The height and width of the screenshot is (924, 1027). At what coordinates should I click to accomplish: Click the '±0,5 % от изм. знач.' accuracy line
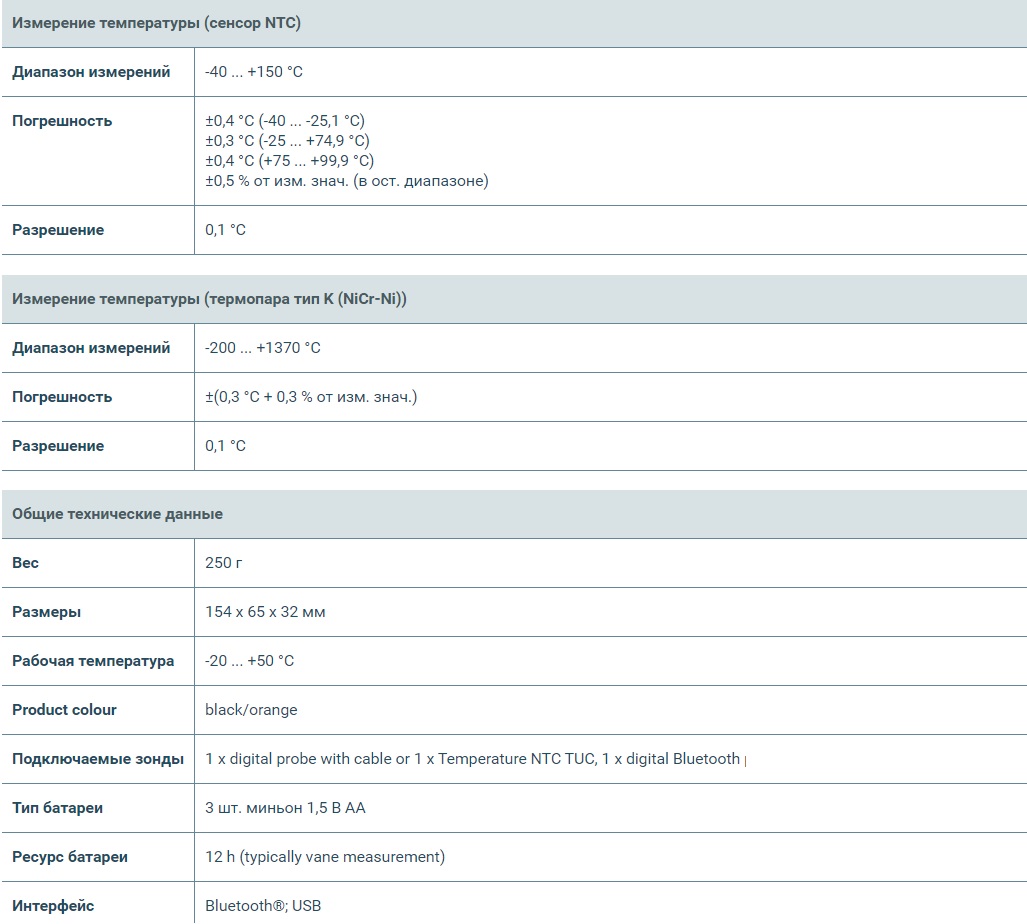346,181
